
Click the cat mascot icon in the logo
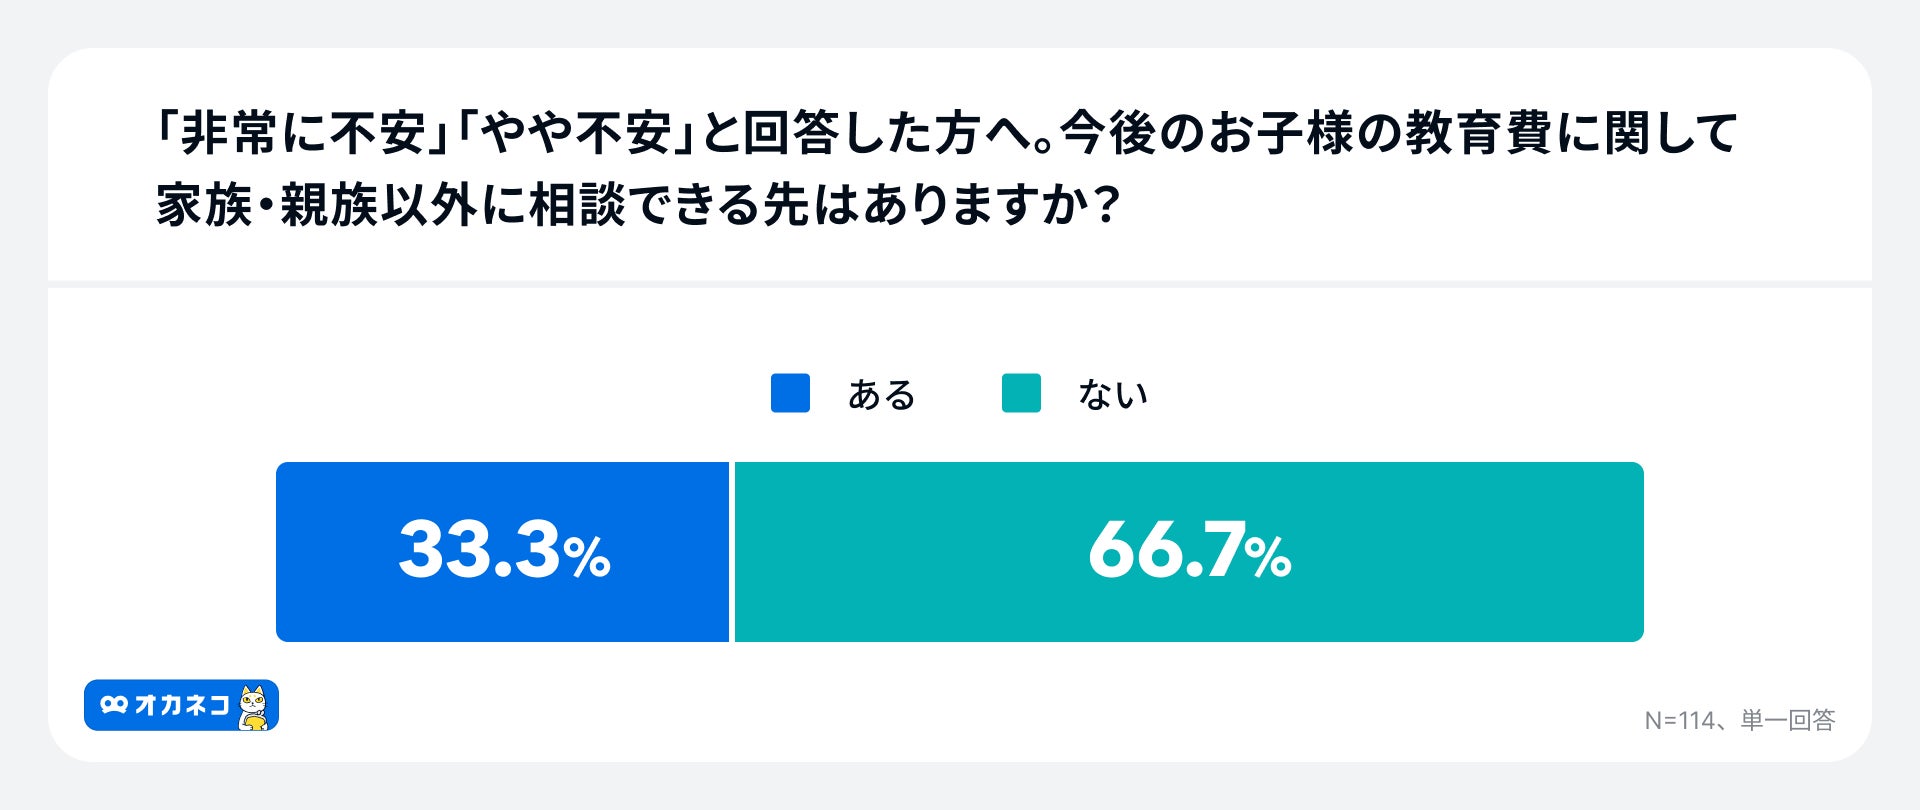(253, 707)
